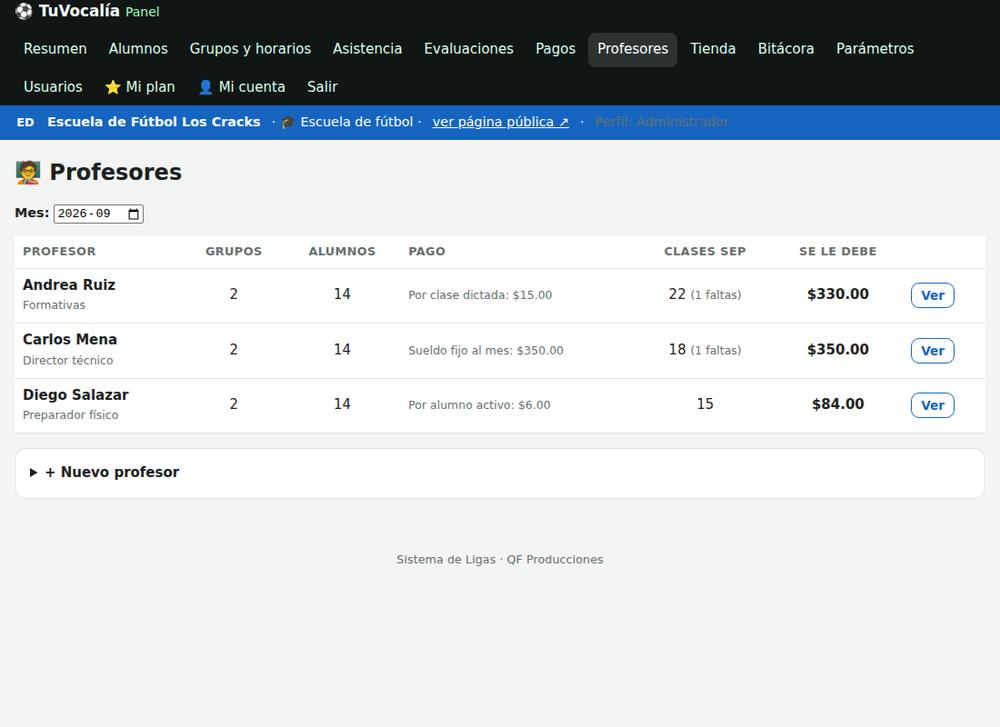This screenshot has width=1000, height=727.
Task: View Andrea Ruiz's details with Ver
Action: 932,295
